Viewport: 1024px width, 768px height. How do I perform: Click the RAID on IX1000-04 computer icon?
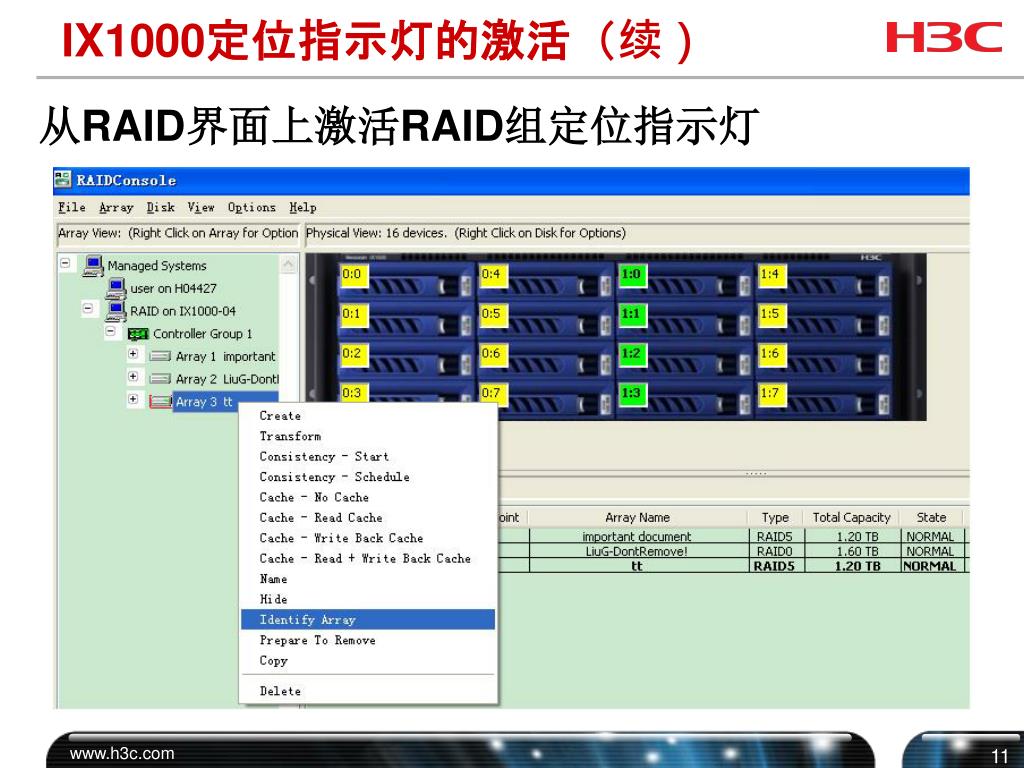tap(116, 311)
